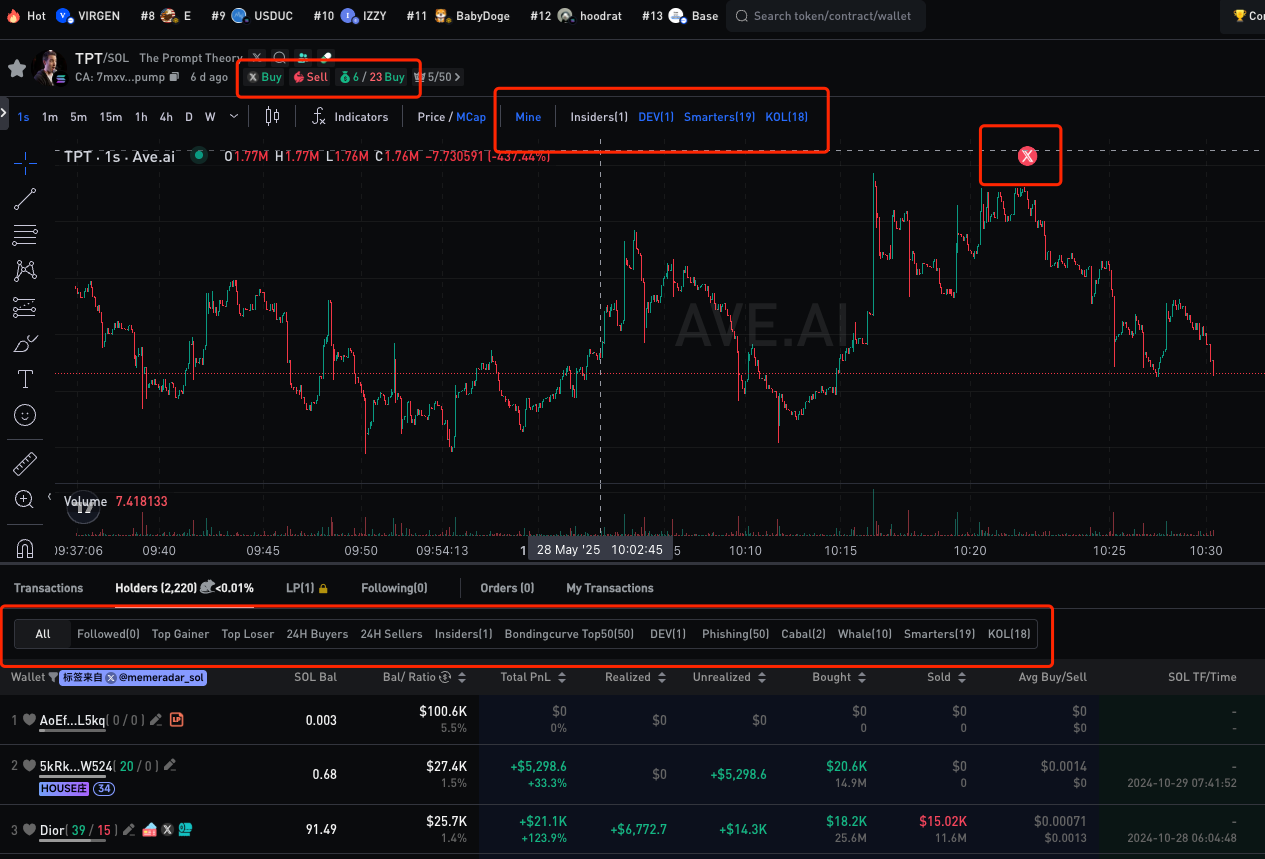
Task: Toggle the Mine trades marker on chart
Action: click(528, 117)
